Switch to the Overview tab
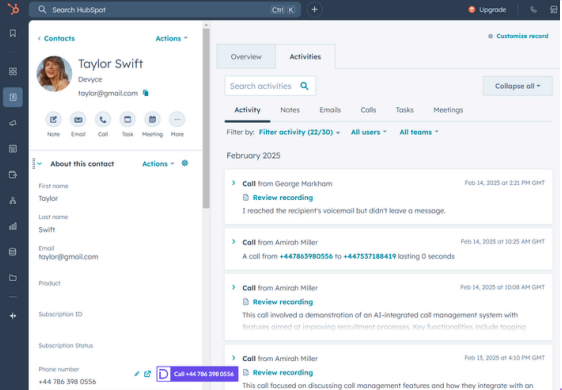562x390 pixels. 246,57
